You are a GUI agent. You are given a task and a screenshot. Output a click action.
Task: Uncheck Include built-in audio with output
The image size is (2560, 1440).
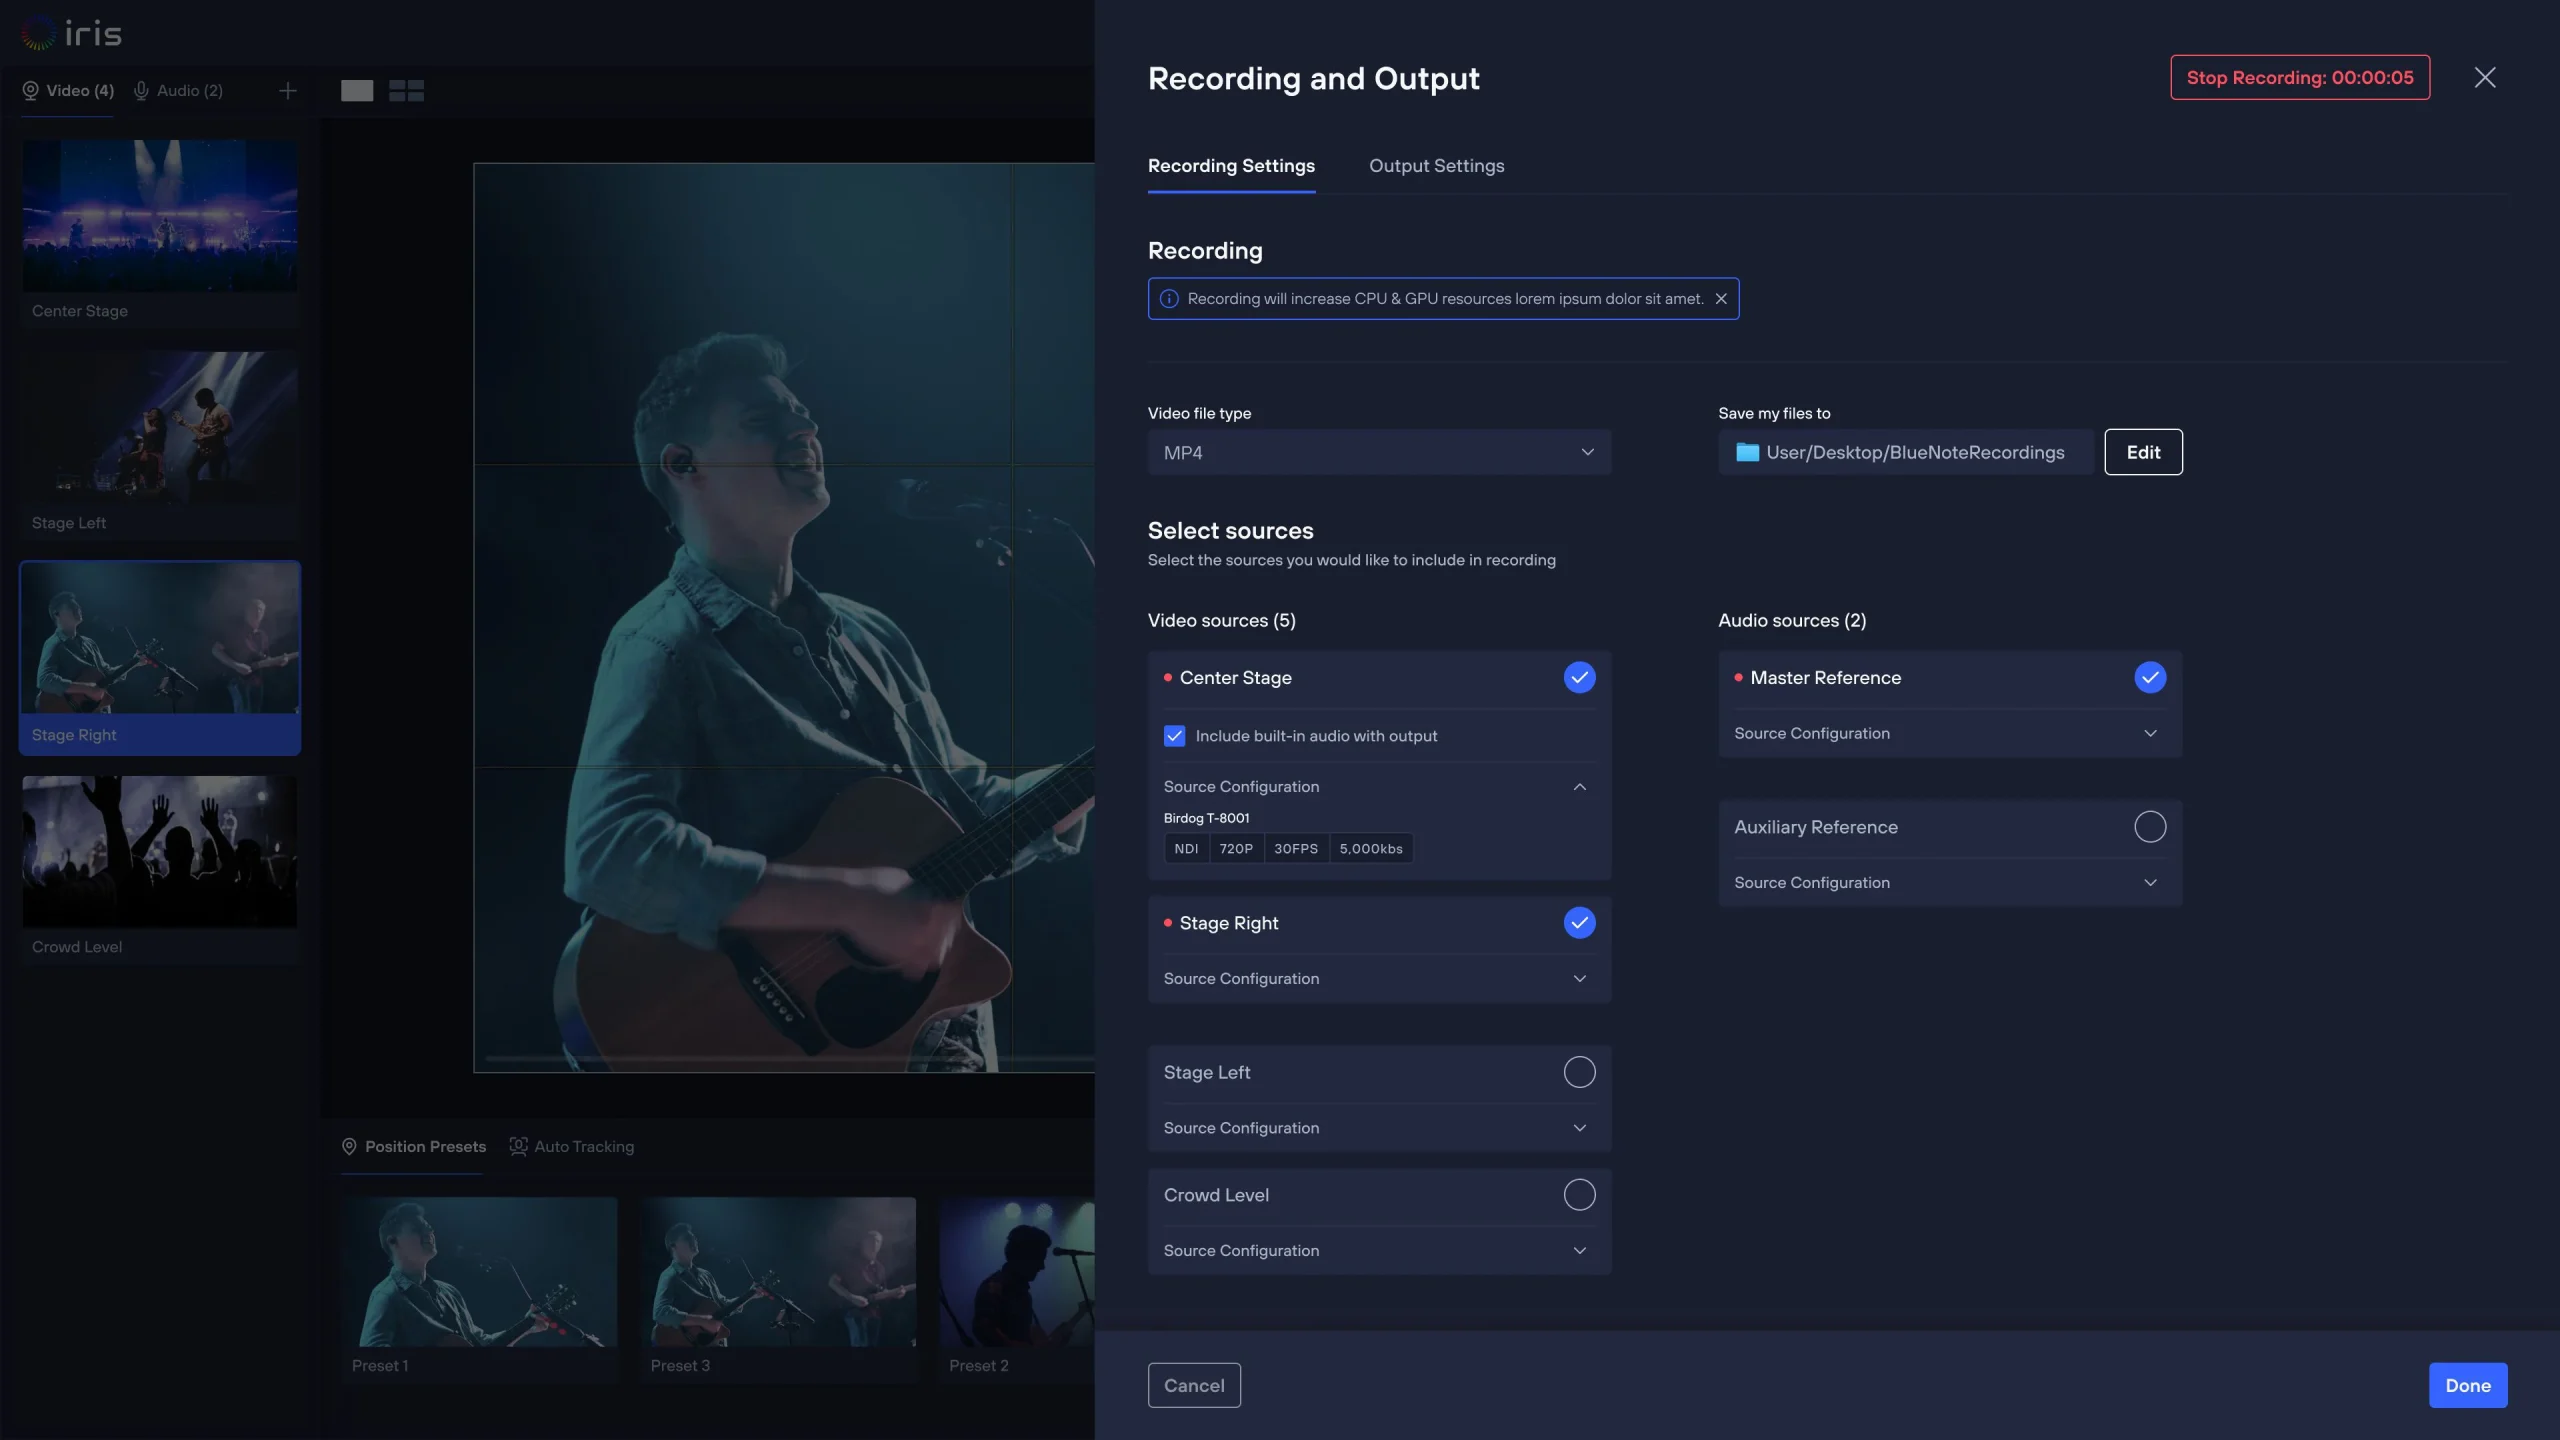(1174, 736)
